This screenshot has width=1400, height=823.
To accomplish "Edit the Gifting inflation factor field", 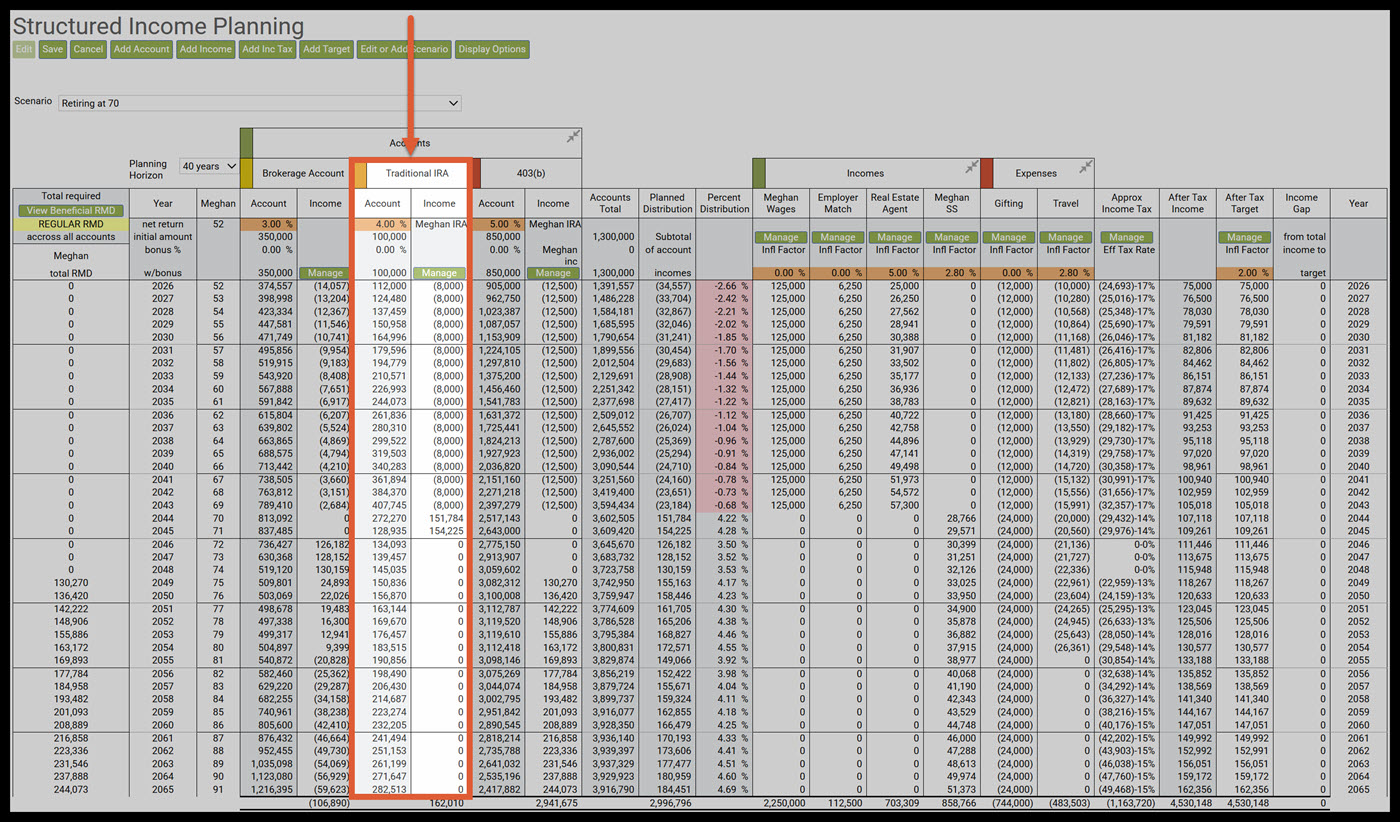I will 1009,273.
